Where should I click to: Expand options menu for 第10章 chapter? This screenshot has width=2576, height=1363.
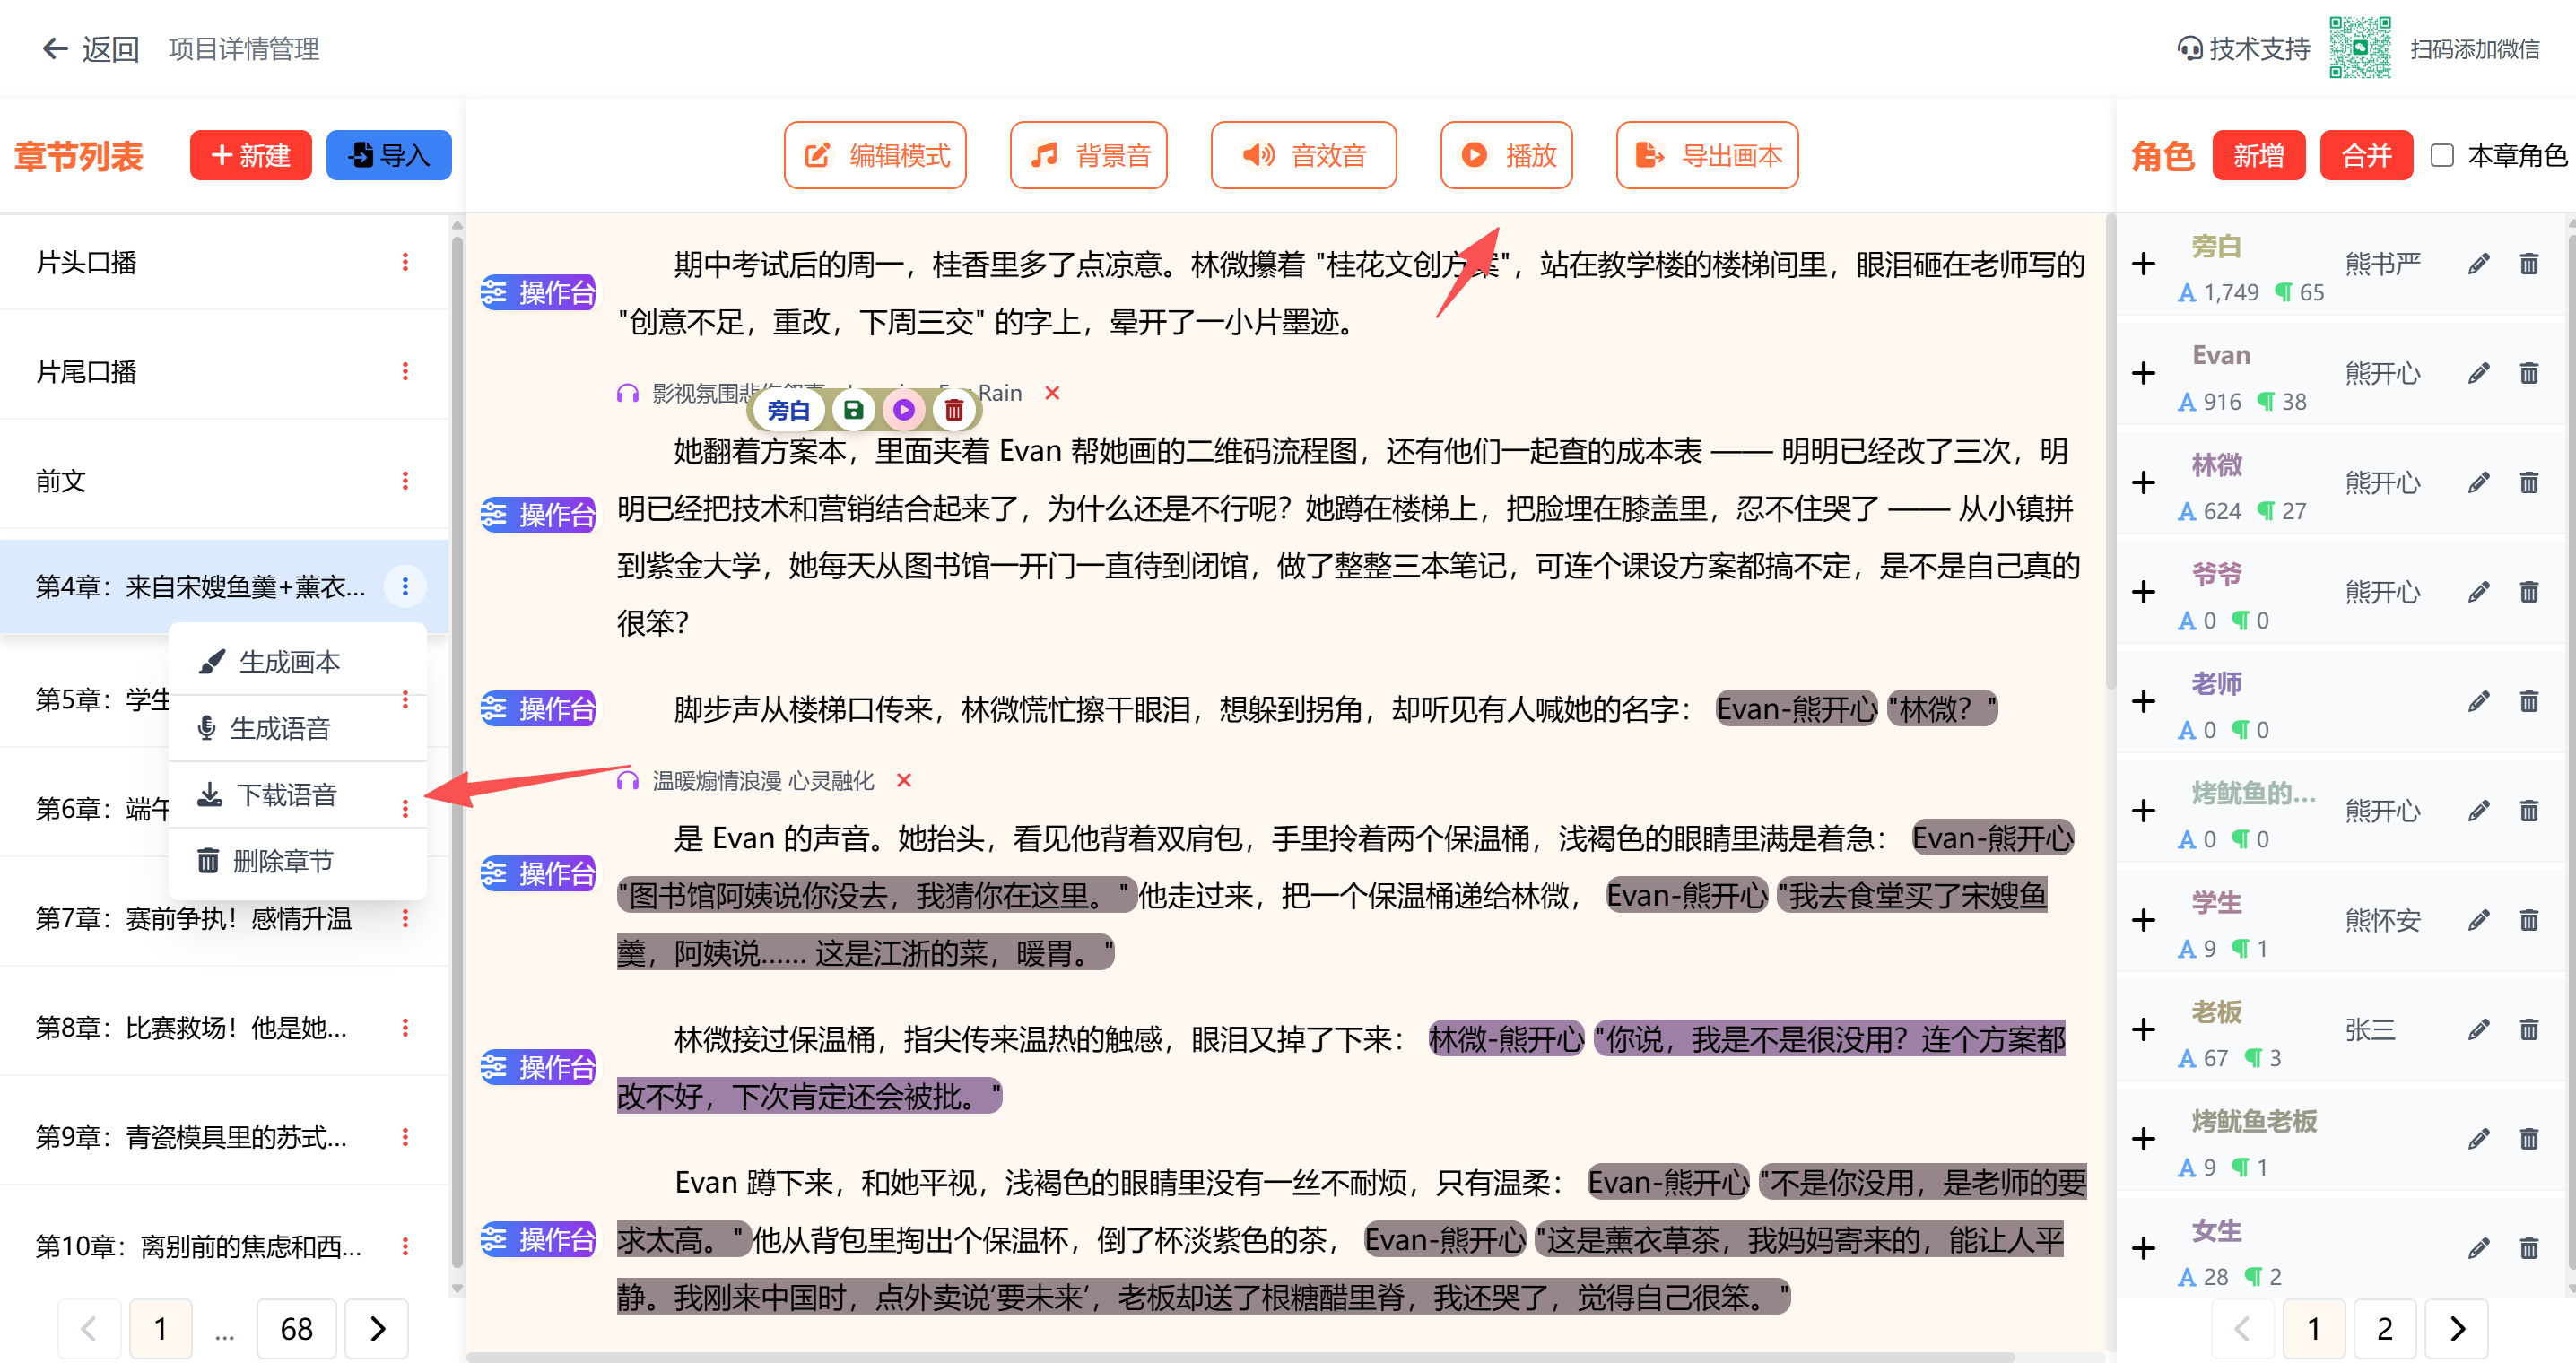coord(405,1246)
